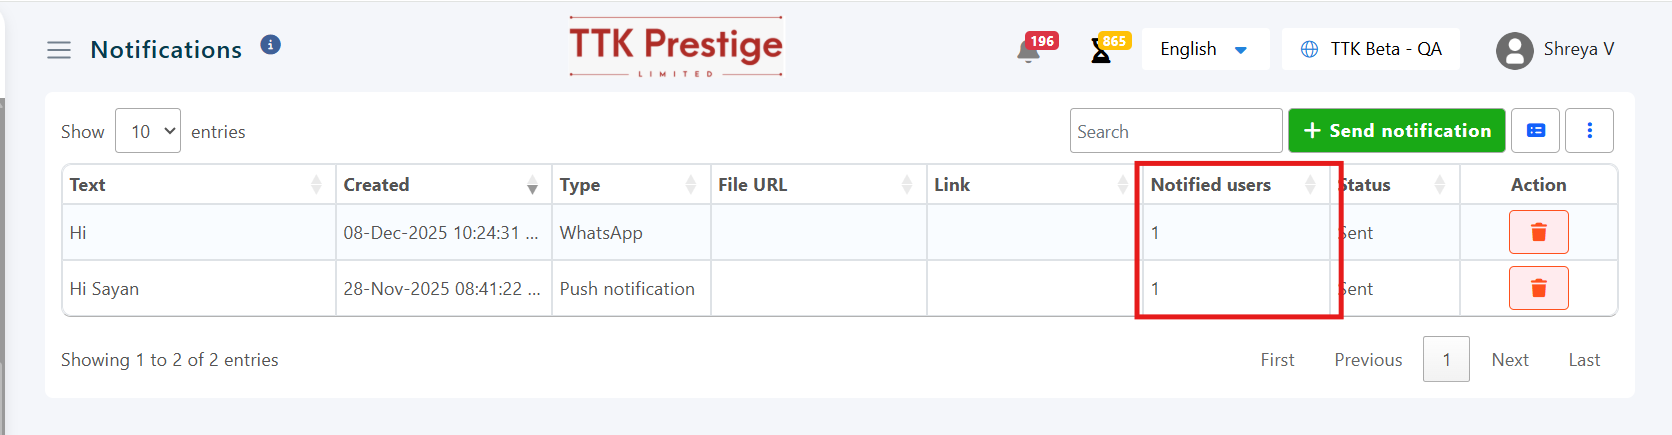Open the TTK Beta - QA environment selector
The image size is (1672, 435).
1370,49
